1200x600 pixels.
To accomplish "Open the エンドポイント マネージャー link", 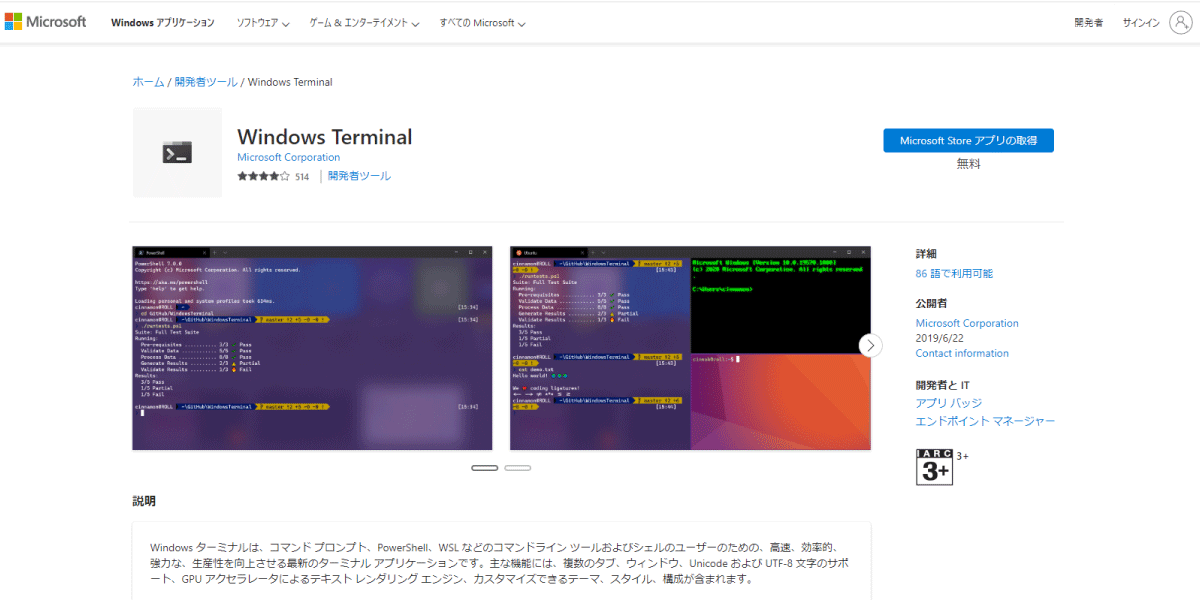I will pos(985,421).
